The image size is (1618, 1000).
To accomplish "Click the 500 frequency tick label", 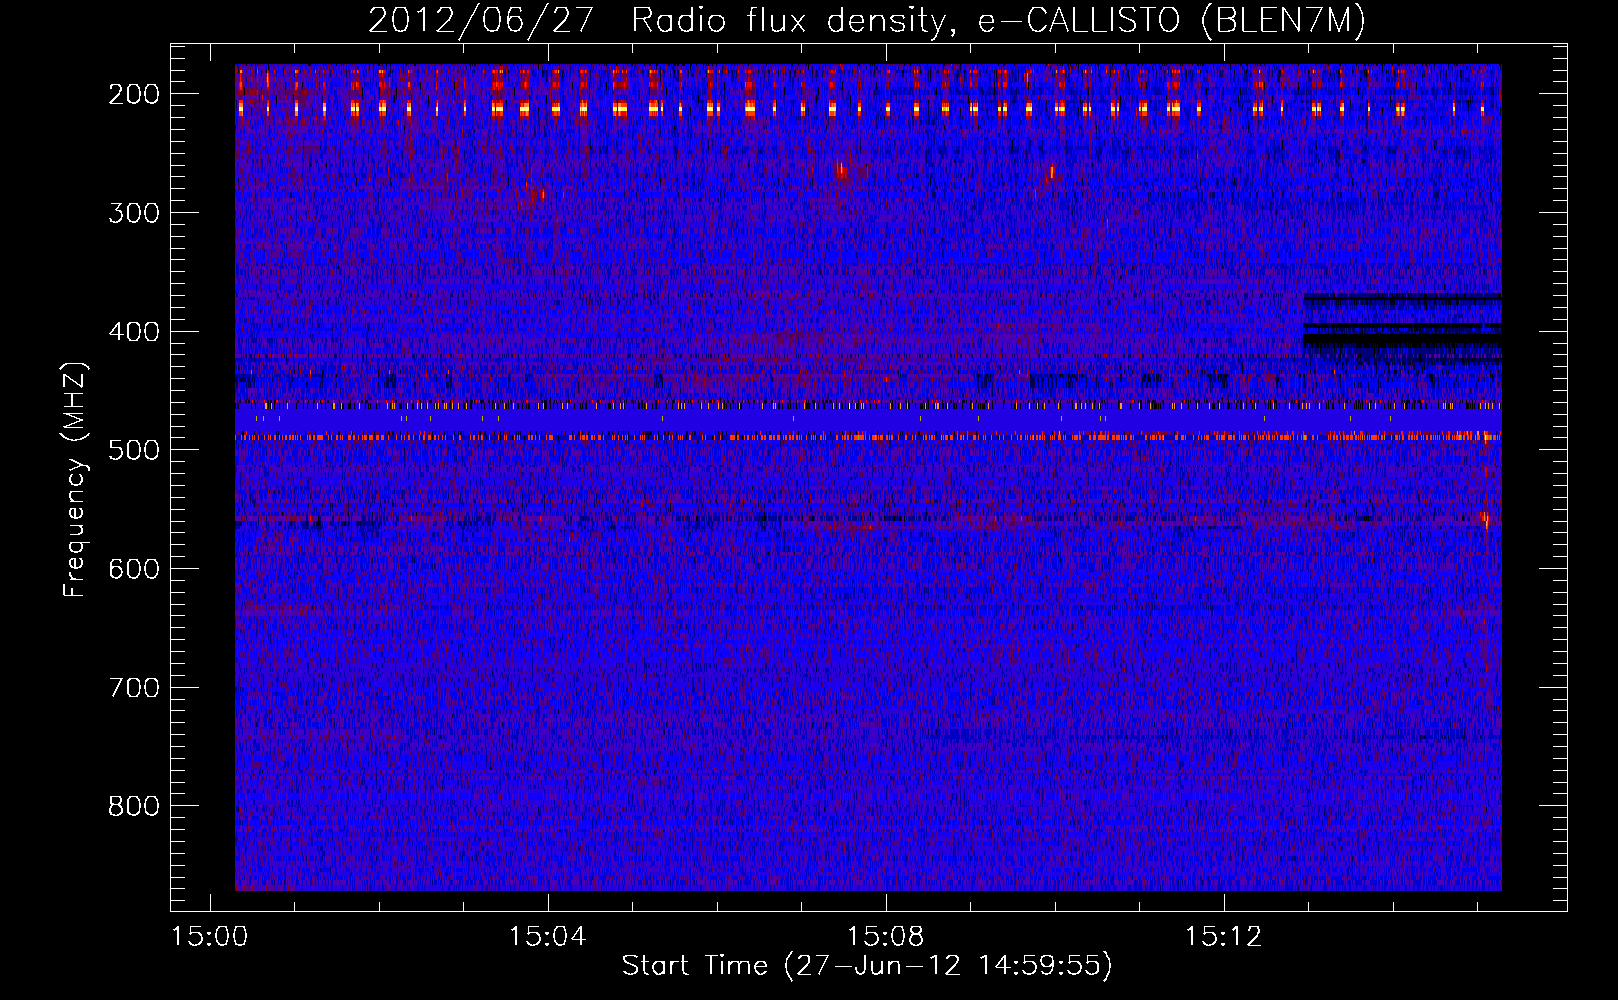I will pyautogui.click(x=134, y=450).
